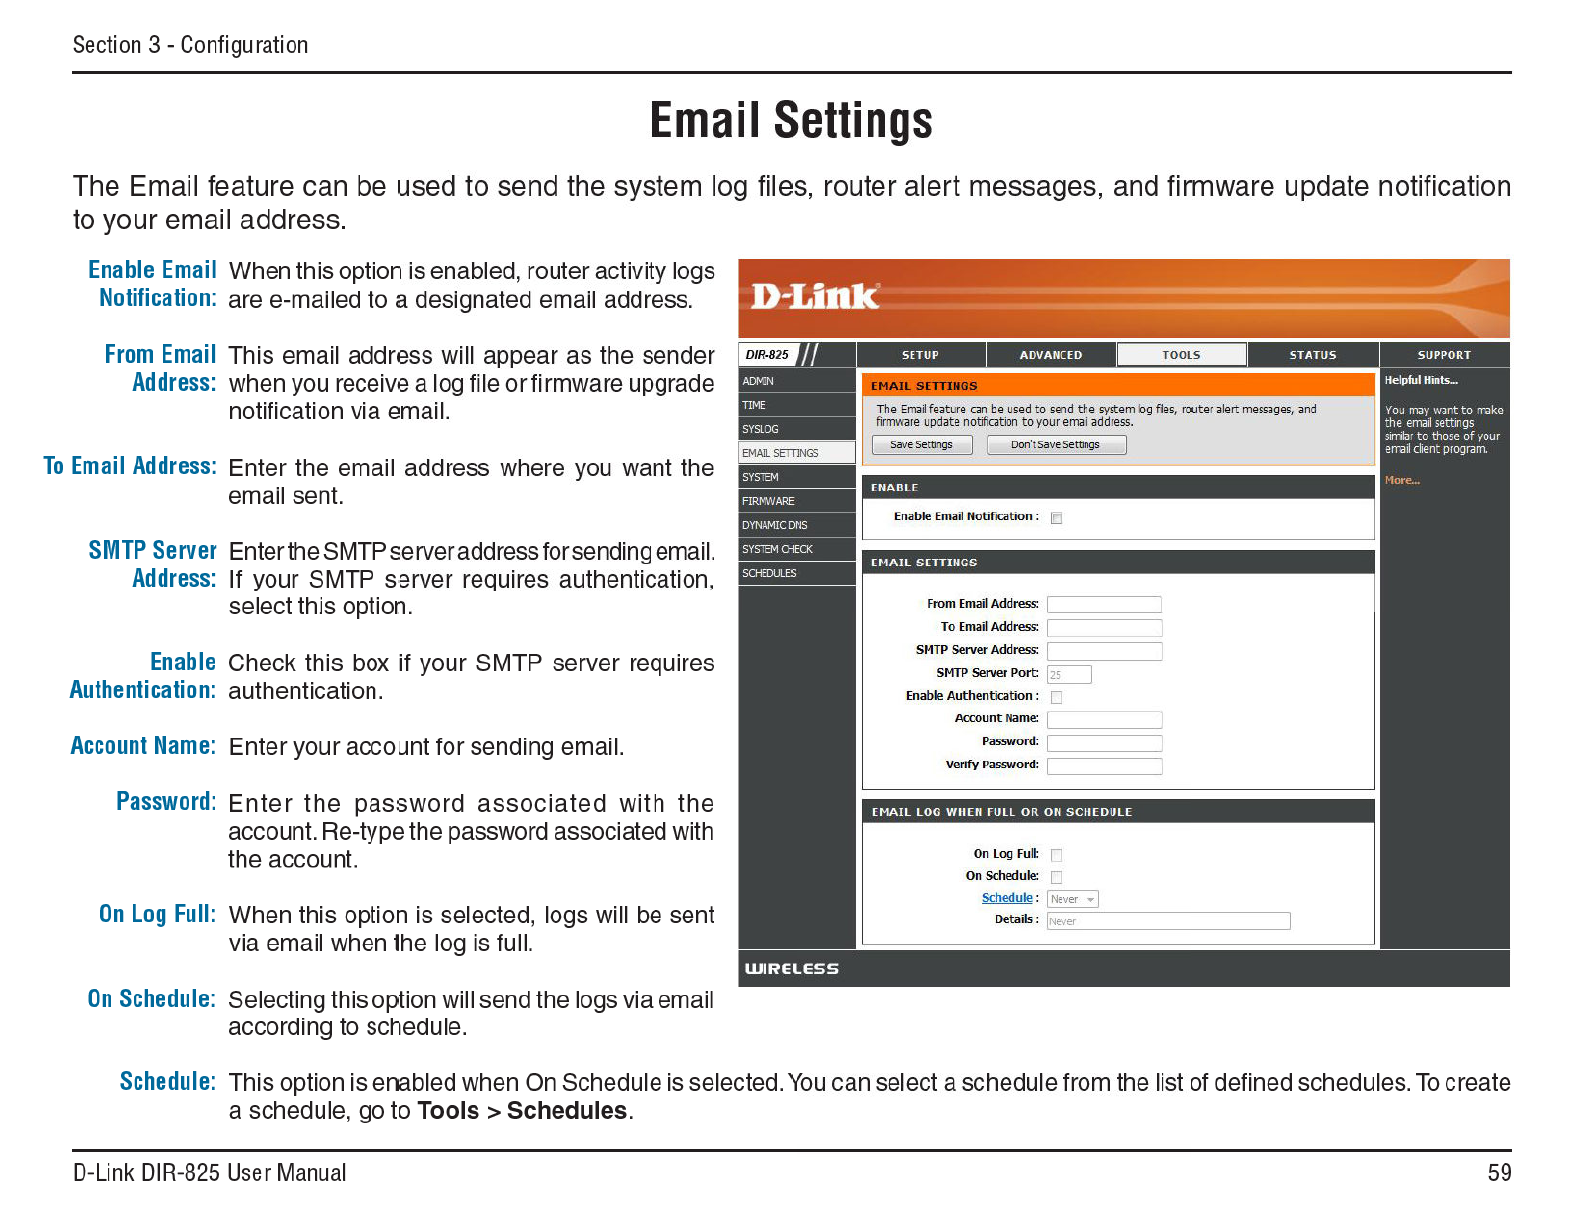Check the On Log Full checkbox

[1056, 855]
